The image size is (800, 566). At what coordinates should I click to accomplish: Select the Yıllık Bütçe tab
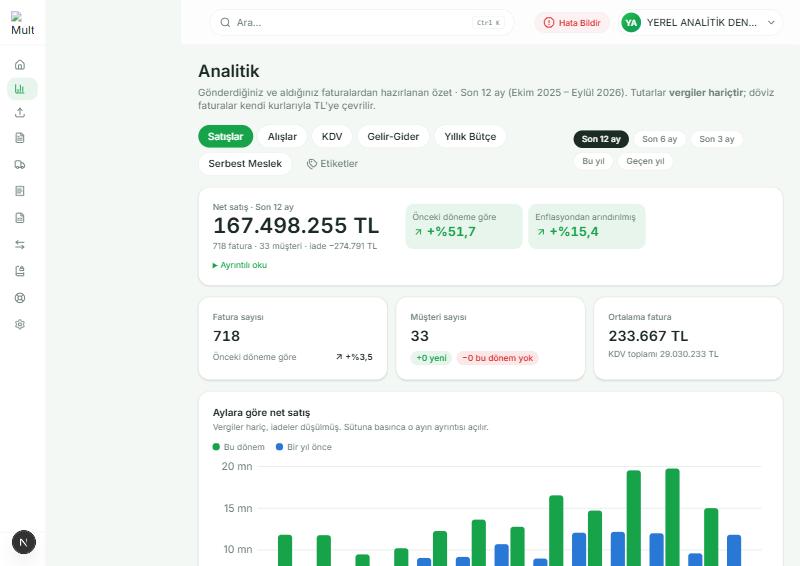[470, 136]
